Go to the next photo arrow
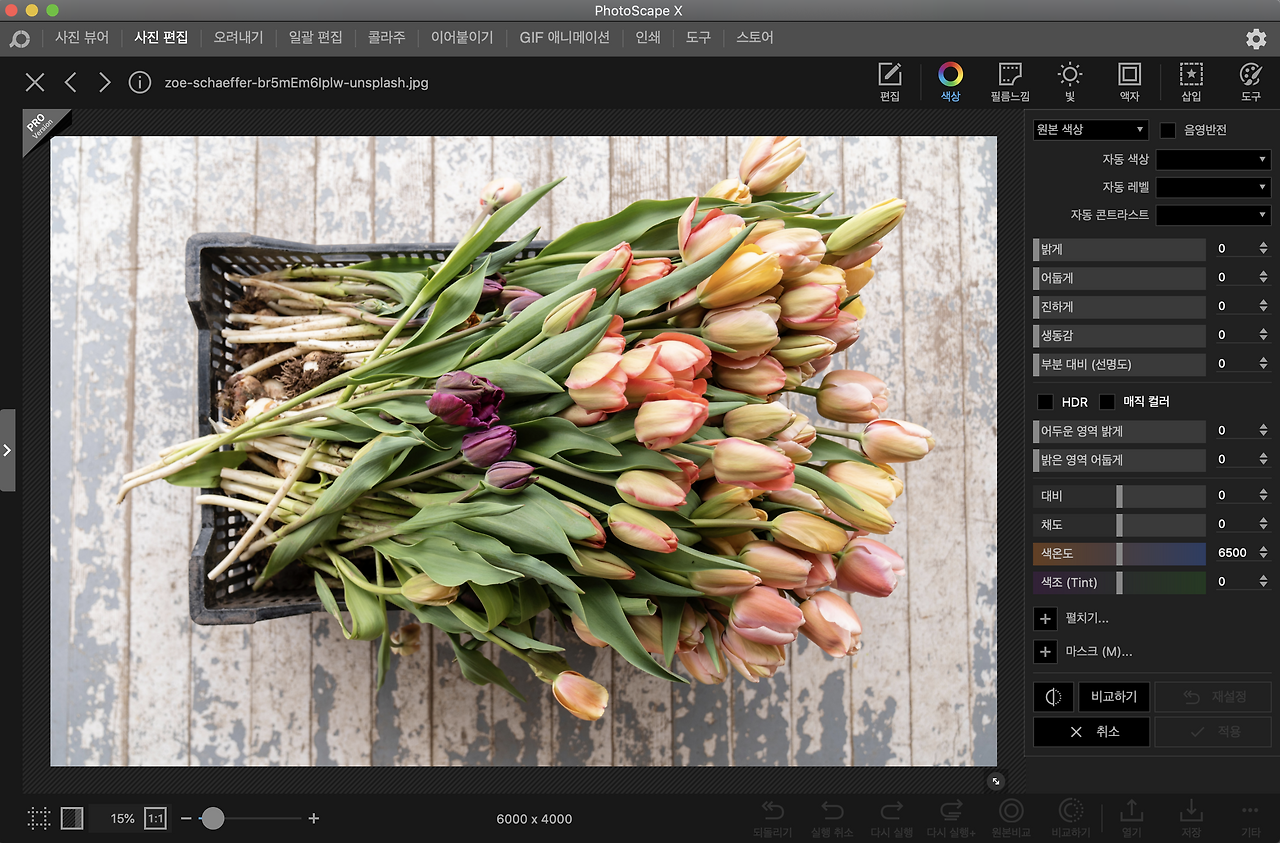 tap(104, 82)
